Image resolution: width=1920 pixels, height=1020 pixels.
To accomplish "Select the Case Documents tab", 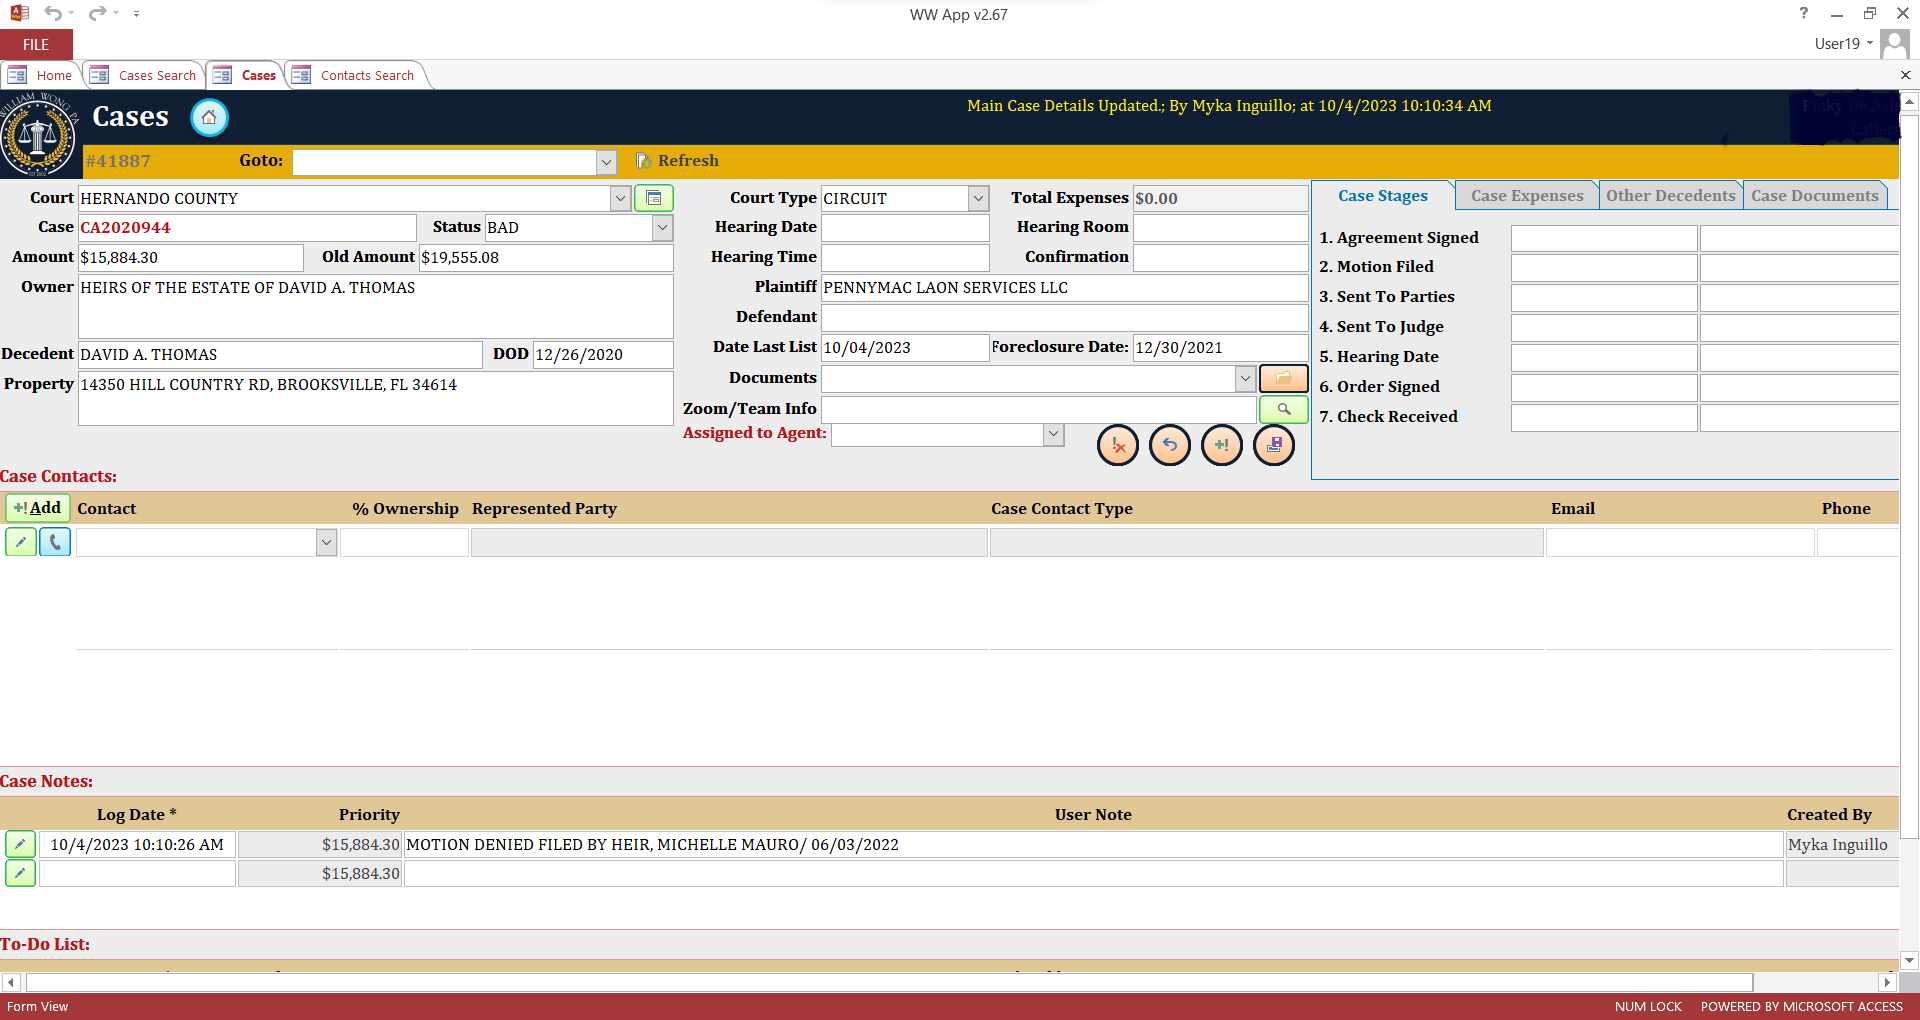I will [1814, 196].
